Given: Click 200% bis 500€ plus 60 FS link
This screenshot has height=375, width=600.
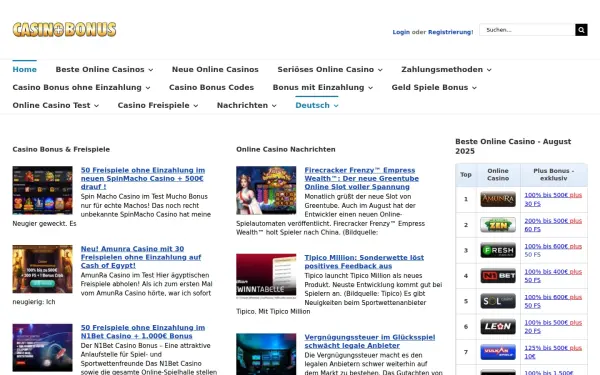Looking at the screenshot, I should click(553, 225).
